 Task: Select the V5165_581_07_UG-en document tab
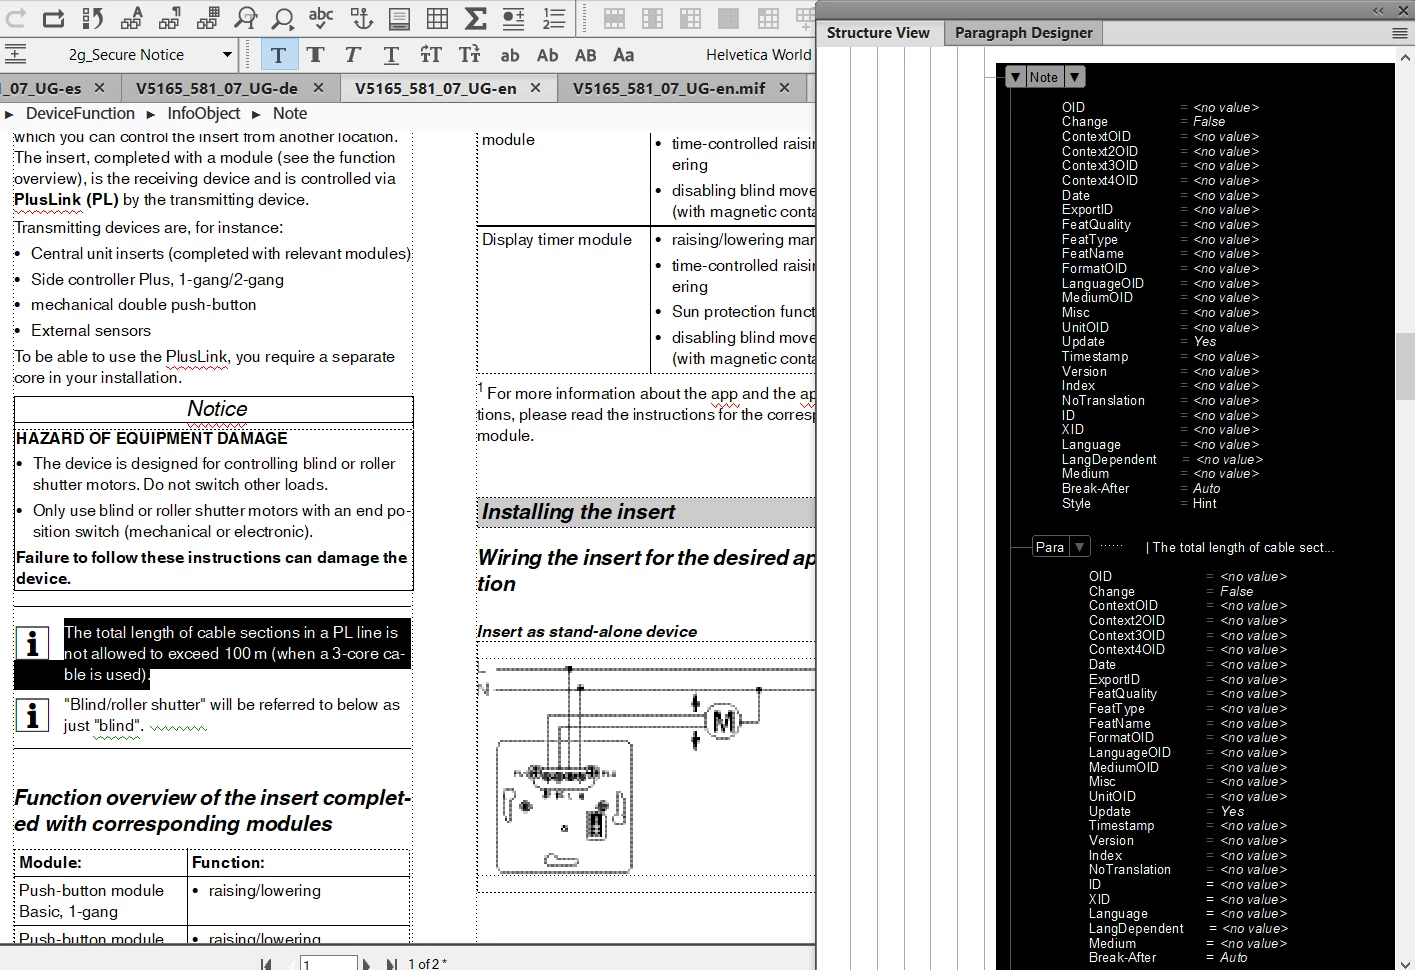(436, 88)
